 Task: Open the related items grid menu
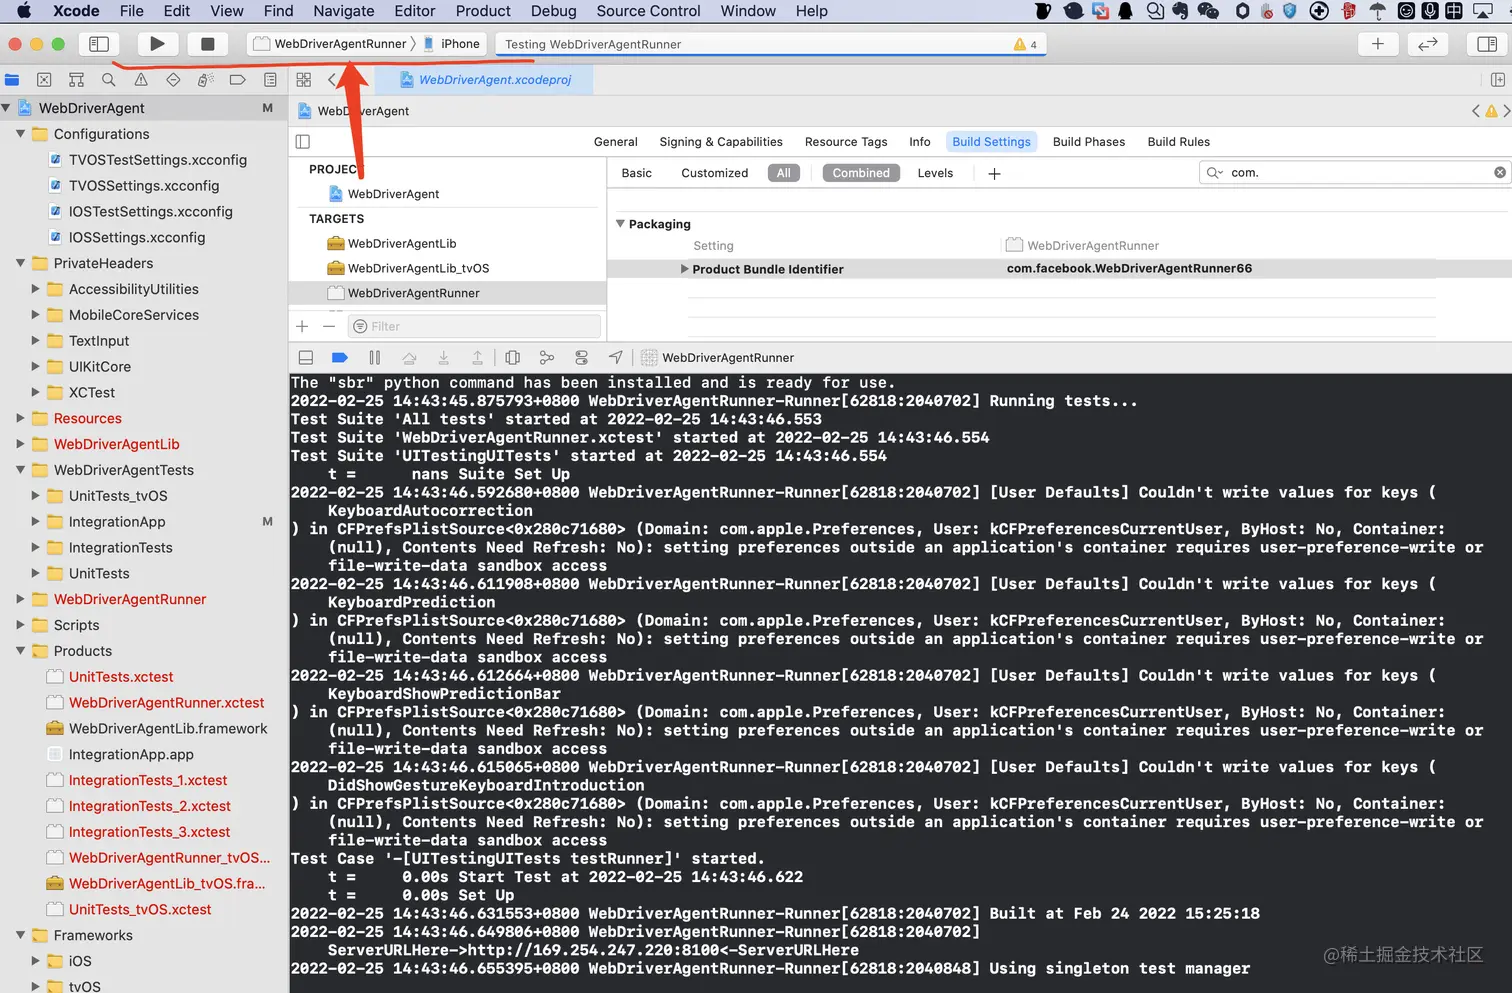[x=304, y=80]
